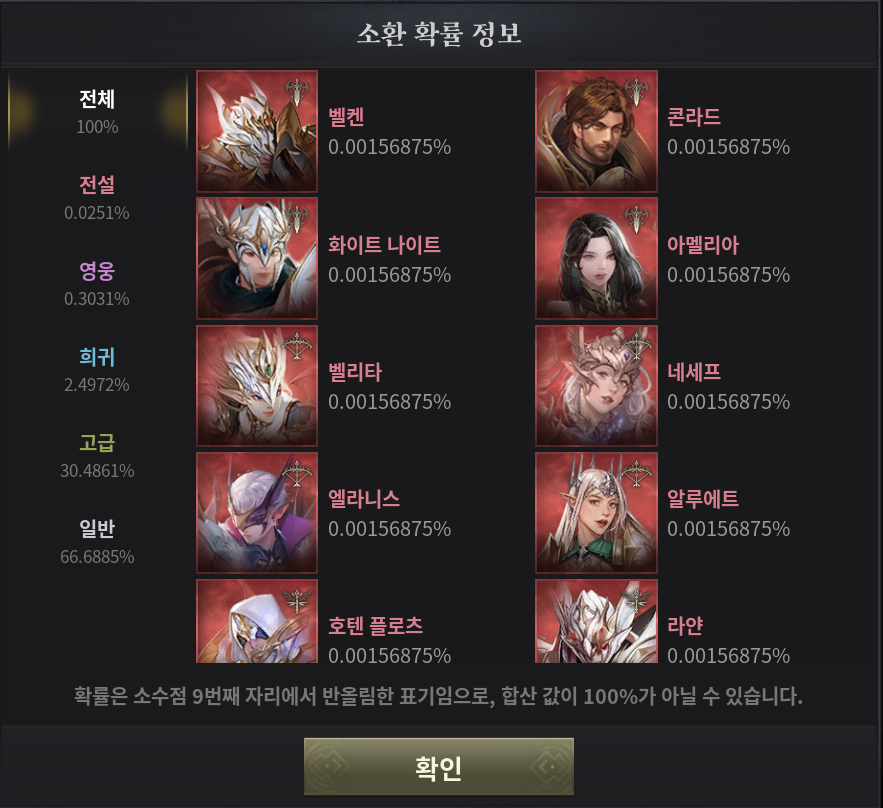Open the 벨리타 character icon
Viewport: 883px width, 808px height.
(257, 386)
